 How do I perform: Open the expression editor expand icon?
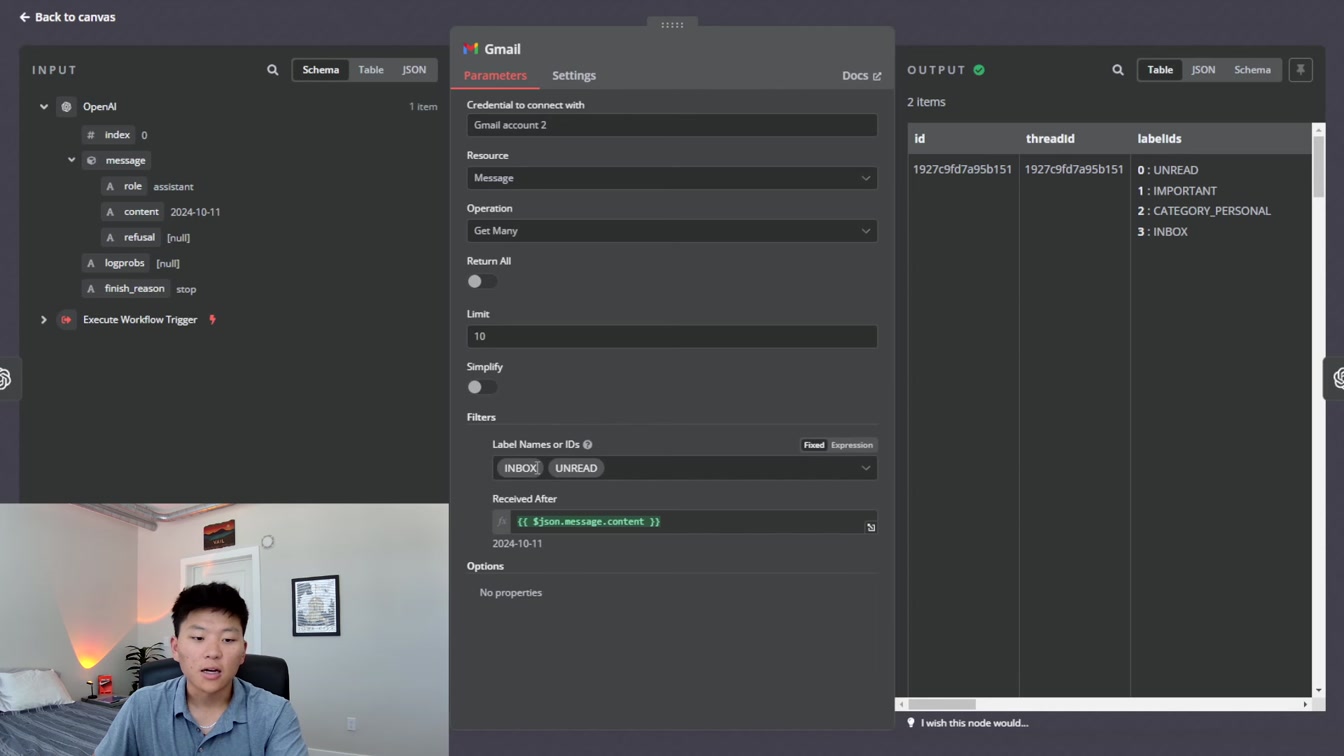(x=871, y=527)
